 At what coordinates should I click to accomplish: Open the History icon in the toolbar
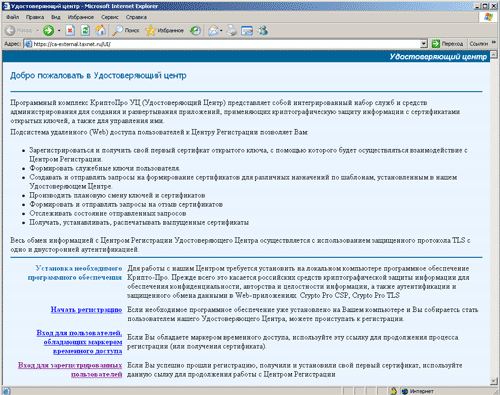coord(195,31)
